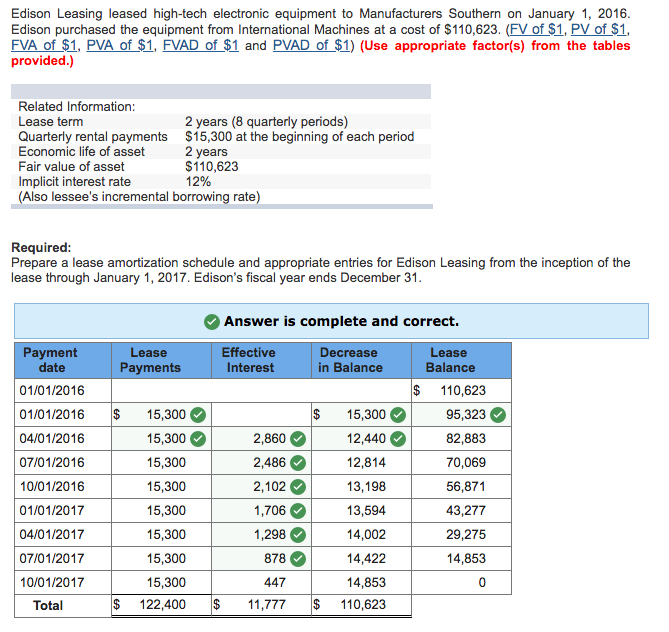Screen dimensions: 669x632
Task: Click the 14,853 lease balance cell in 07/01/2017 row
Action: (462, 558)
